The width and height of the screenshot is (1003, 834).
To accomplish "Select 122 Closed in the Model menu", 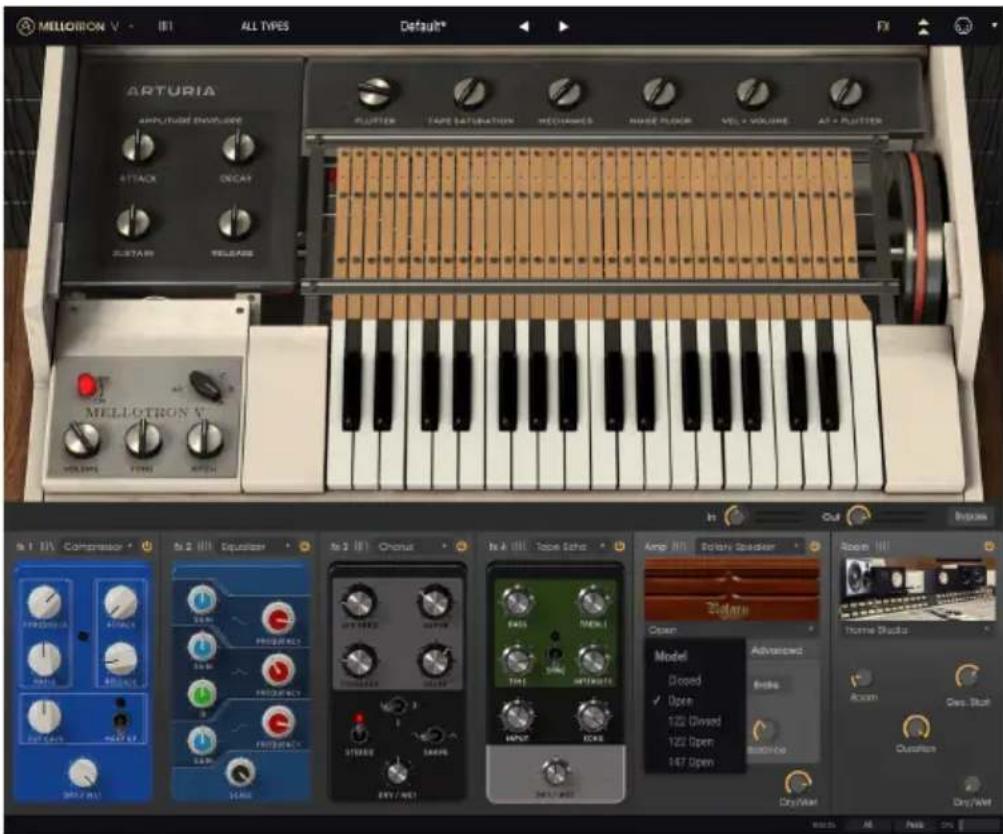I will [x=694, y=721].
